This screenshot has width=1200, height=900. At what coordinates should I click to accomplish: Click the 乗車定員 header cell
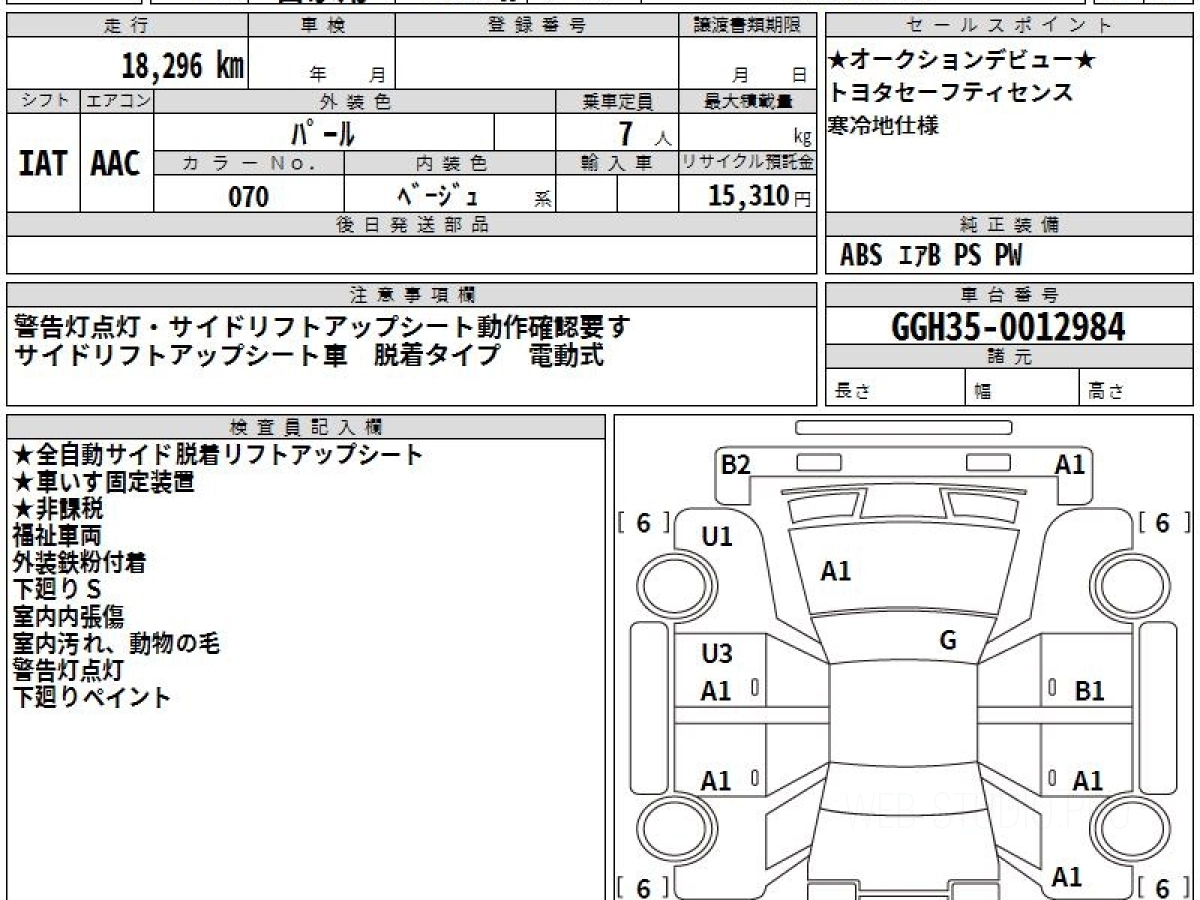(x=617, y=101)
